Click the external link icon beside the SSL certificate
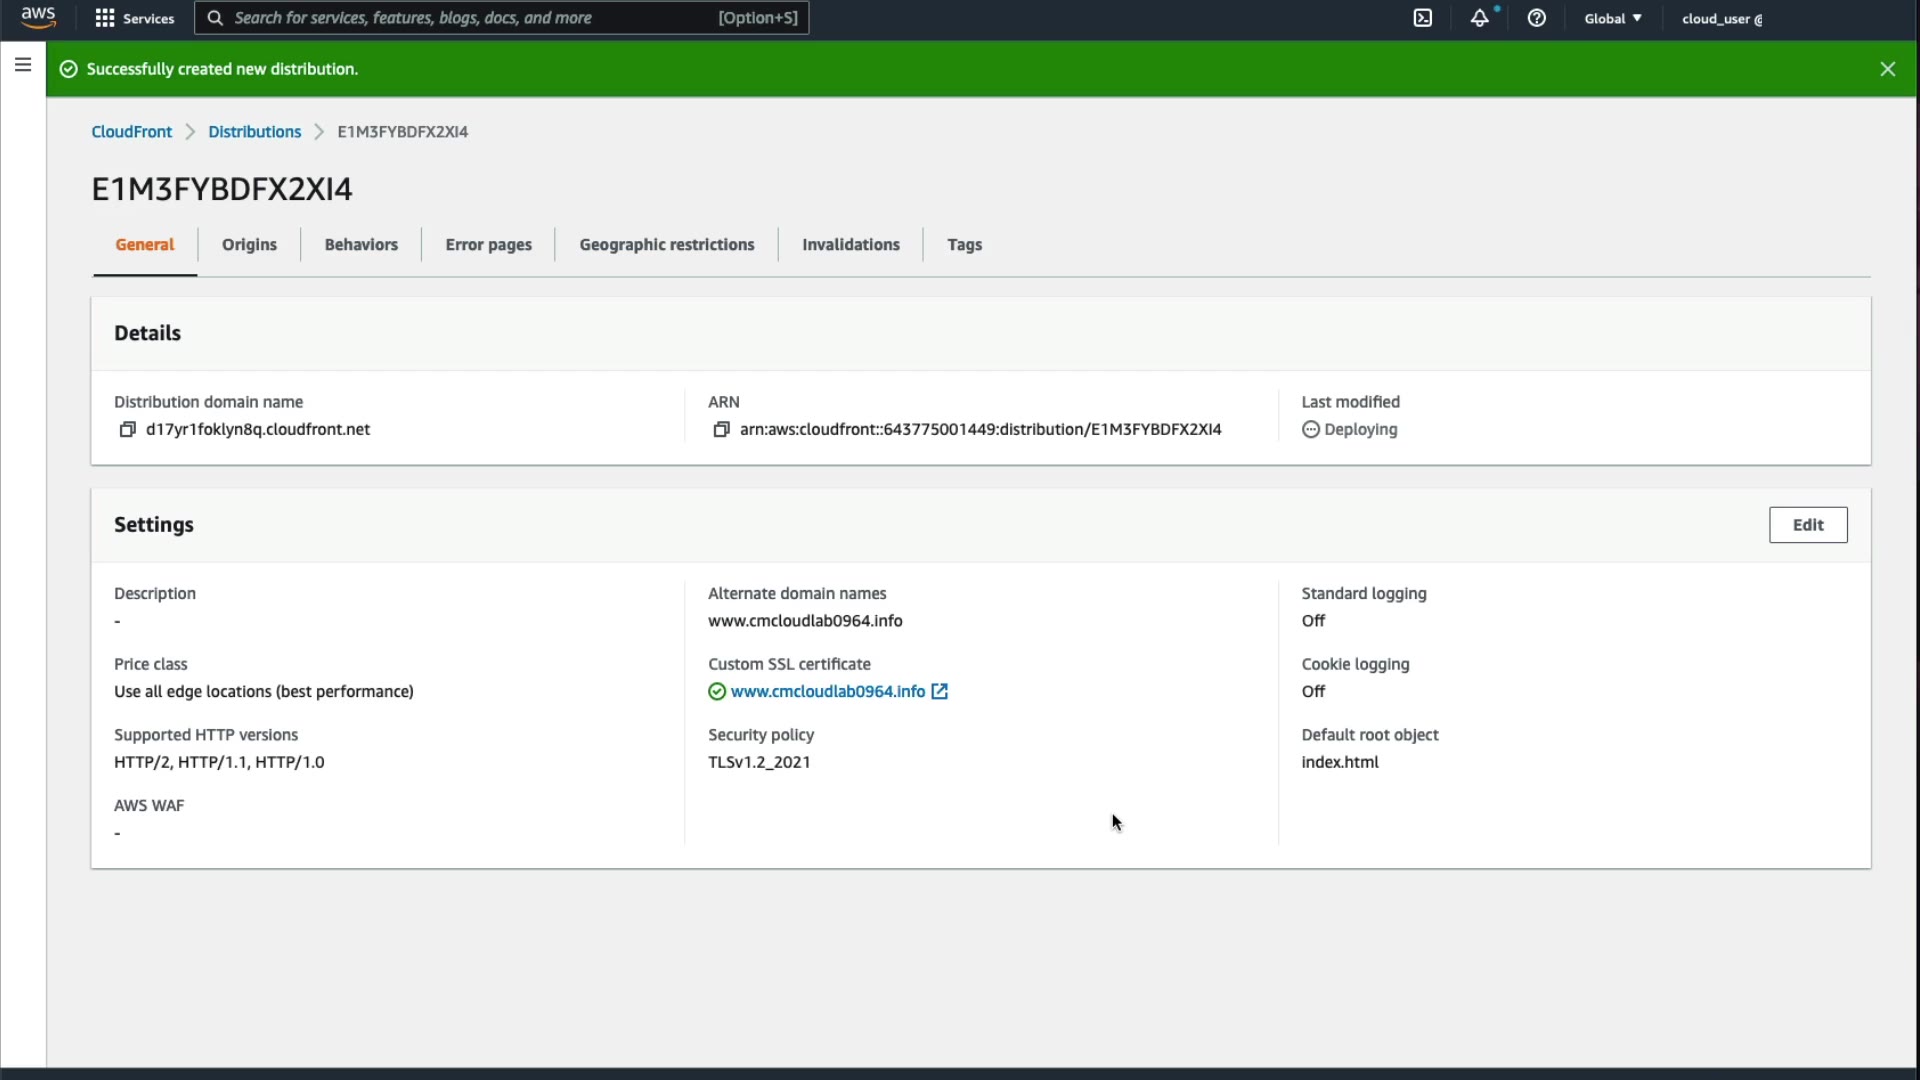Screen dimensions: 1920x1080 pos(939,691)
